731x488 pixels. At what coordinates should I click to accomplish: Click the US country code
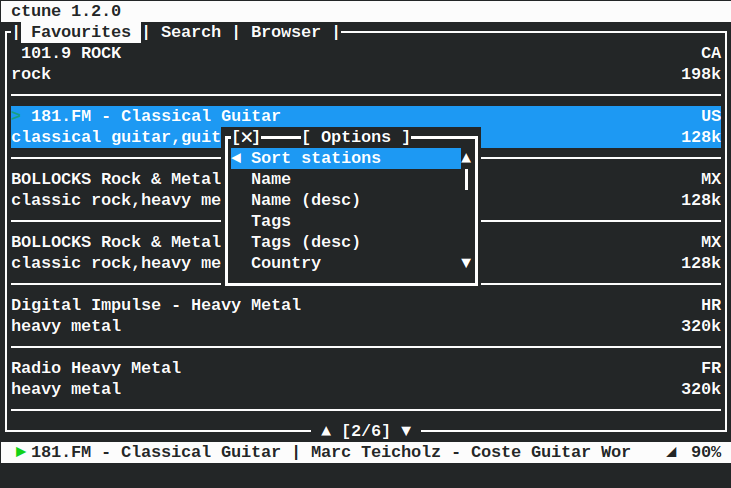[x=711, y=116]
